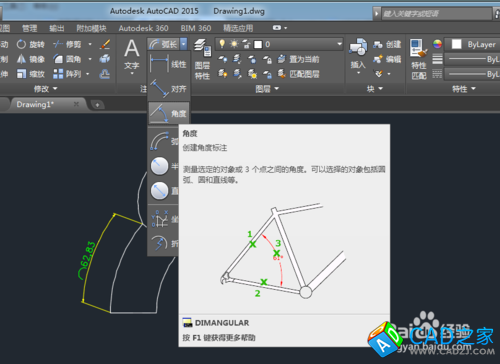The width and height of the screenshot is (500, 364).
Task: Click Thaw All Layers icon
Action: tap(252, 73)
